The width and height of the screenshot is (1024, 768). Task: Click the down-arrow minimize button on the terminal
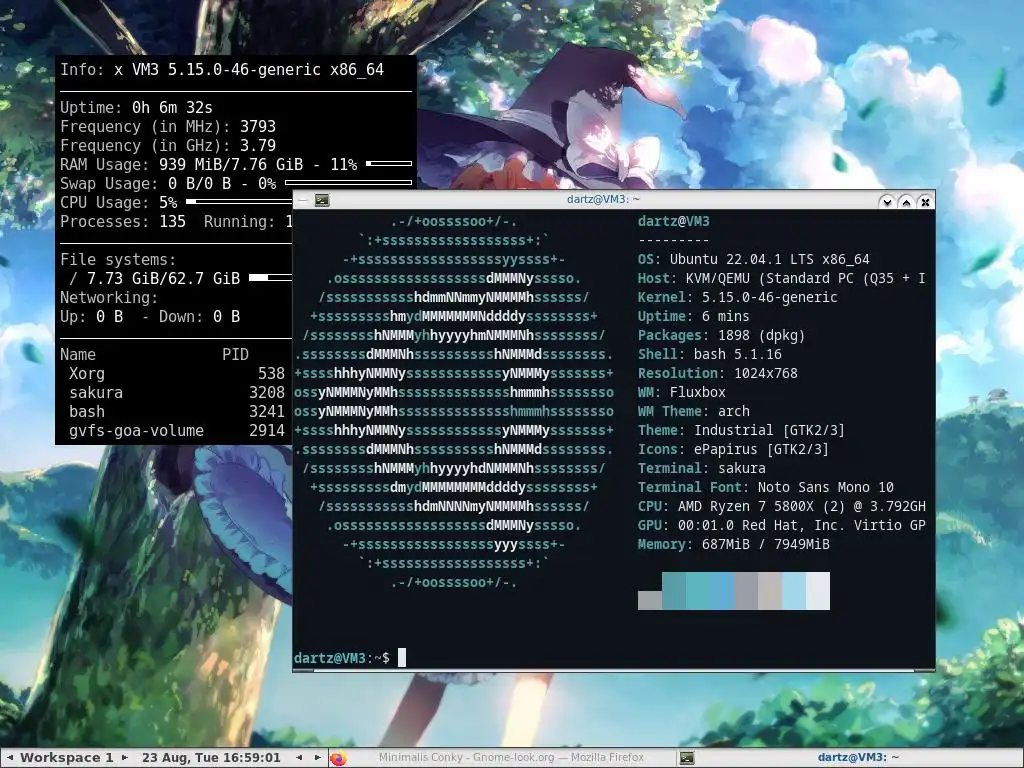click(887, 202)
